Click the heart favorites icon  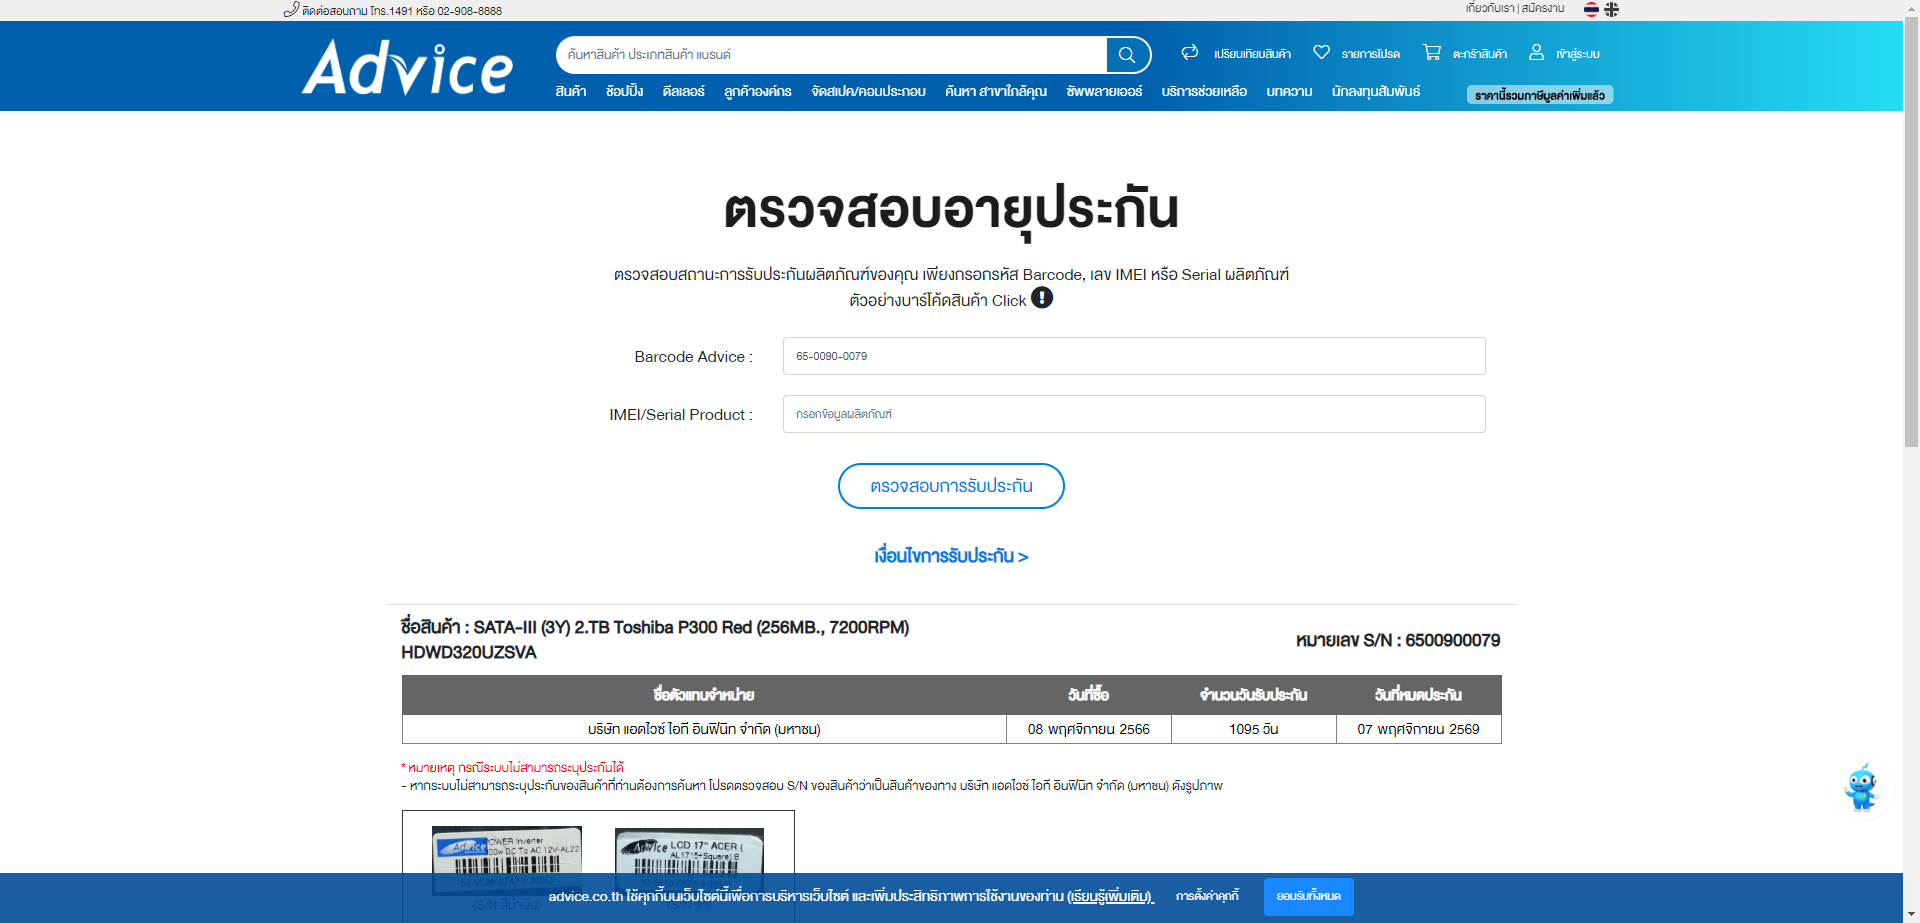click(1321, 52)
